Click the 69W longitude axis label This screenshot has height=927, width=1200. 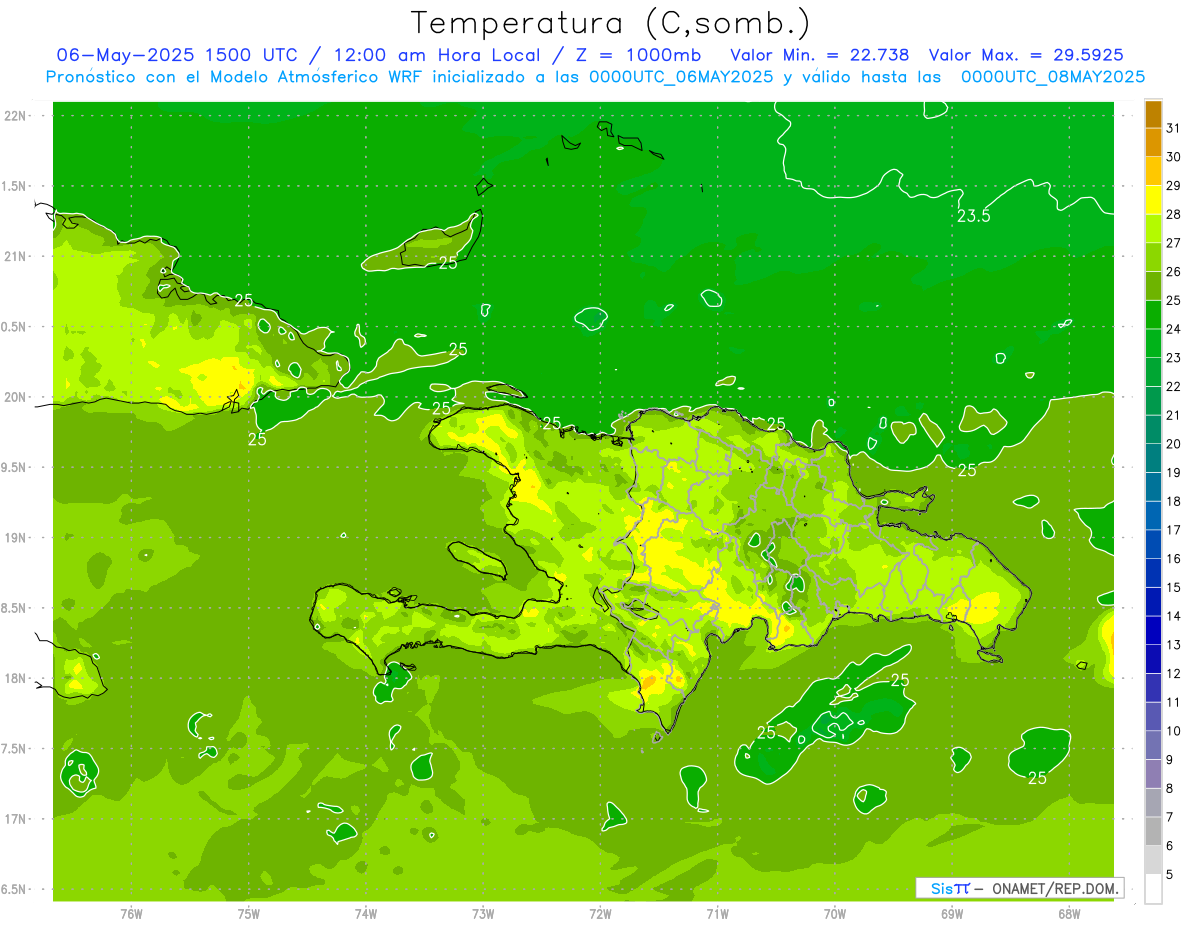pyautogui.click(x=952, y=913)
